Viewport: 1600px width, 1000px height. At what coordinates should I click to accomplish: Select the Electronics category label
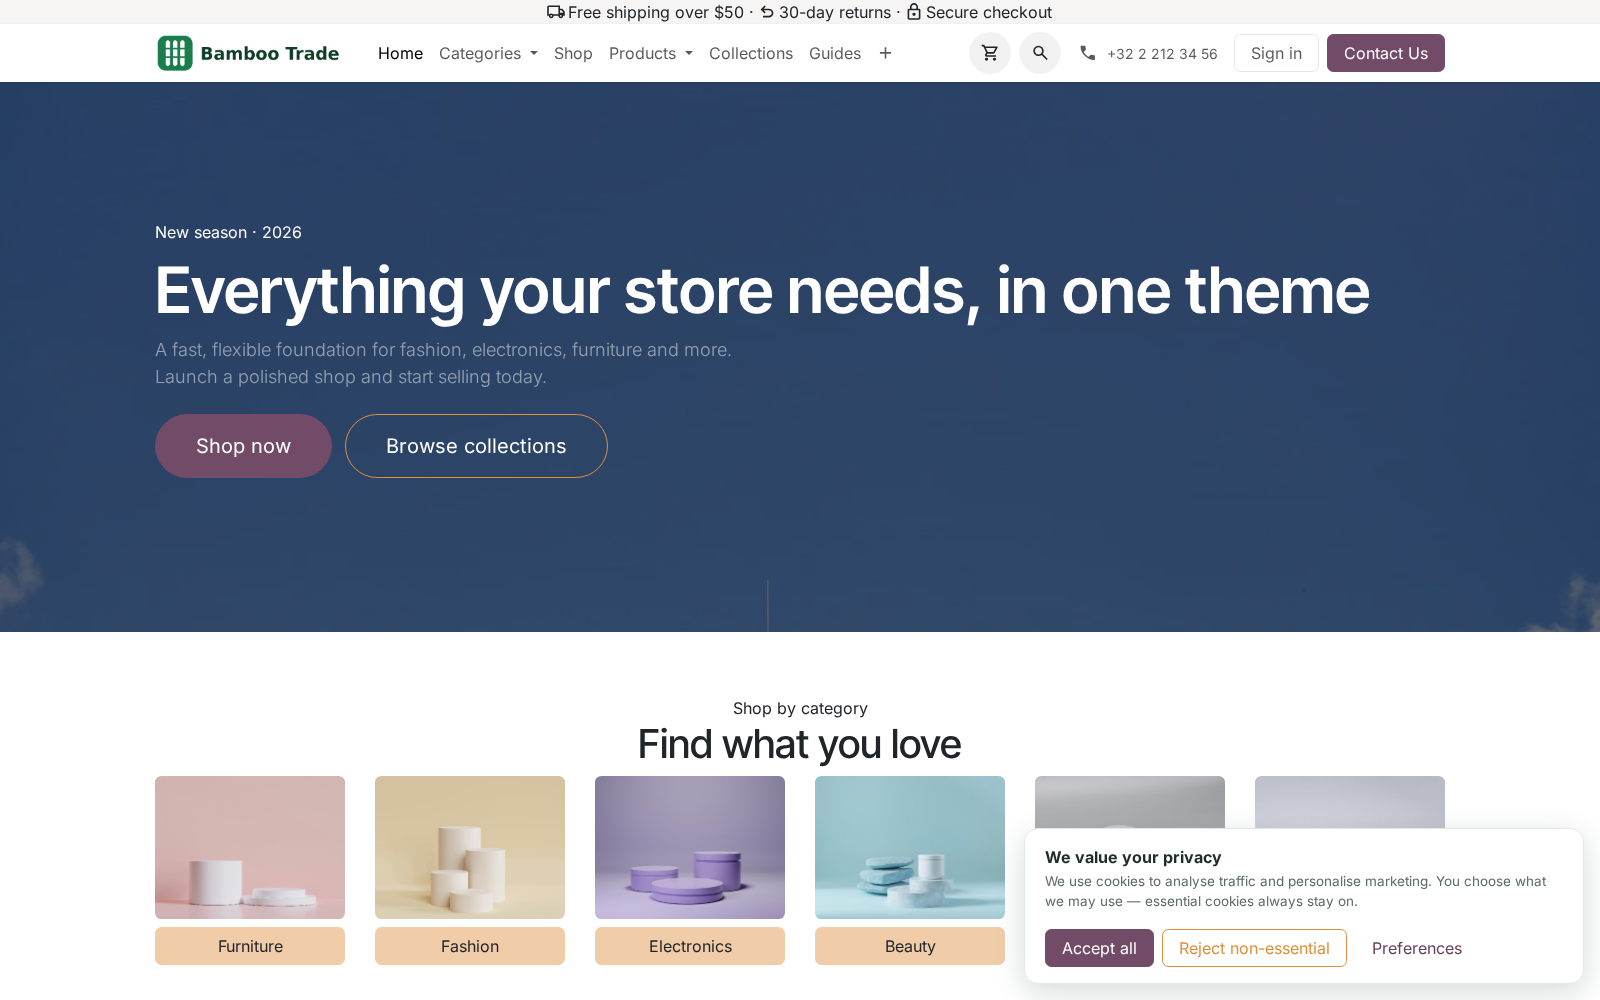[690, 946]
